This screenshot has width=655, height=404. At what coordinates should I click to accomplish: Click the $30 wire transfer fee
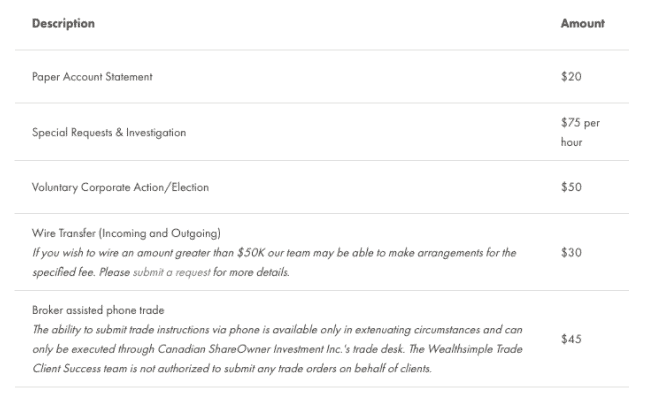[x=571, y=253]
